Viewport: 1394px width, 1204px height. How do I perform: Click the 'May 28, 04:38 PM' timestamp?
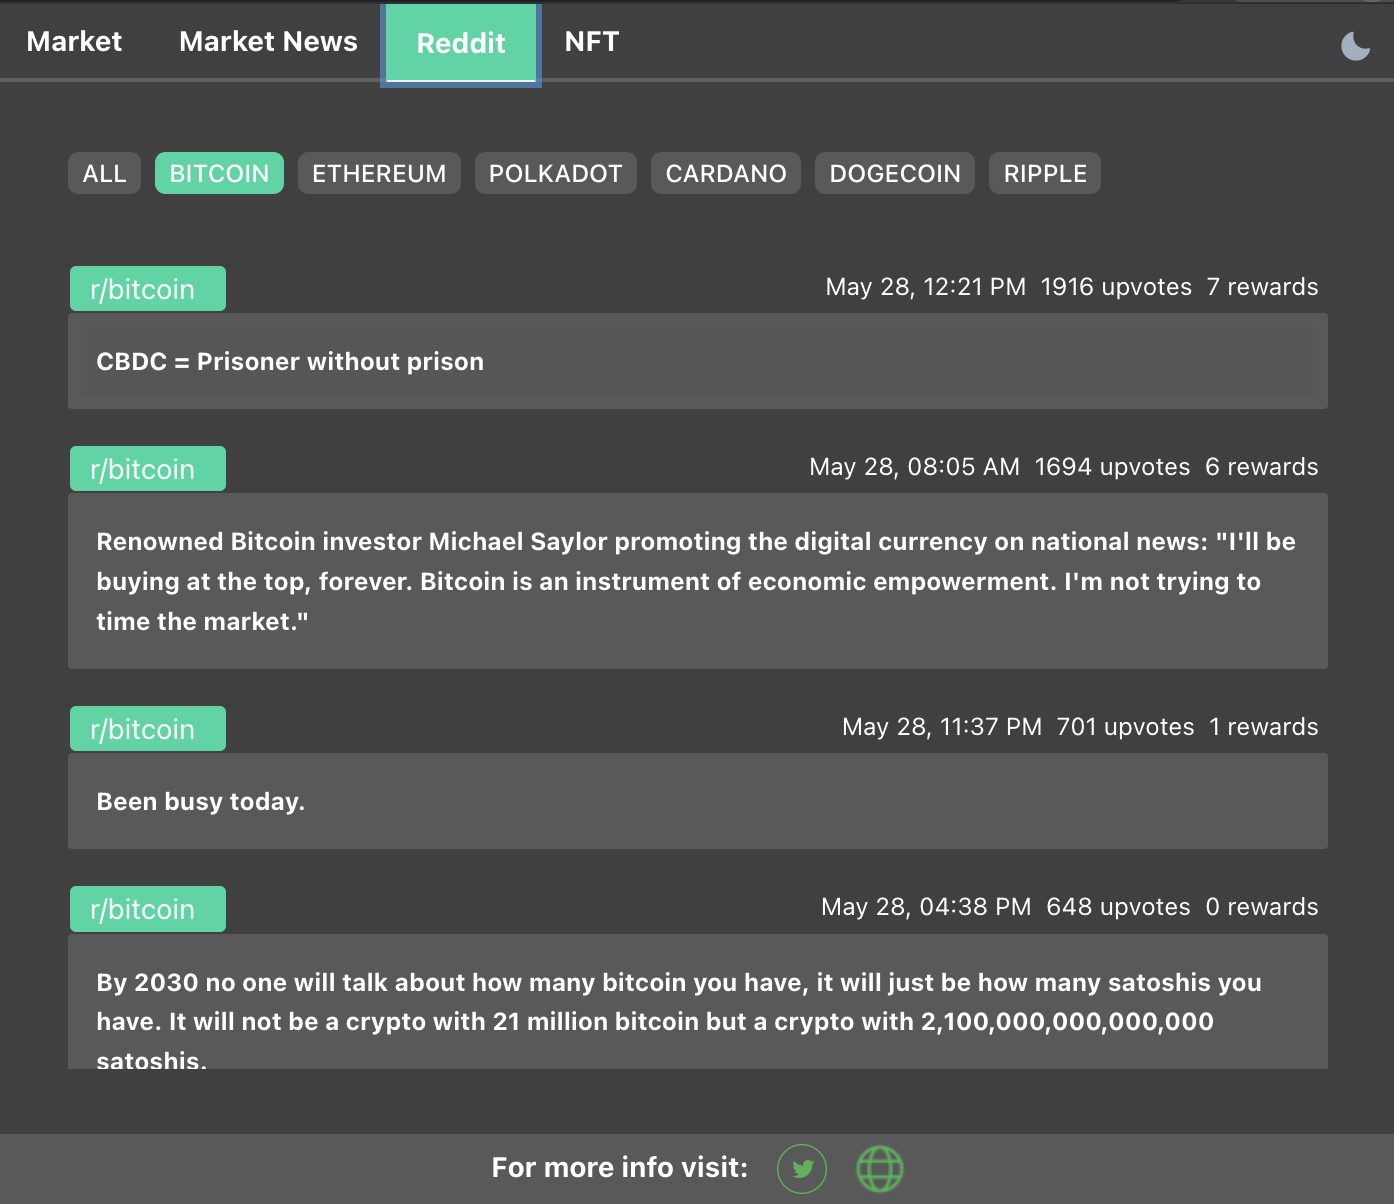click(x=926, y=907)
